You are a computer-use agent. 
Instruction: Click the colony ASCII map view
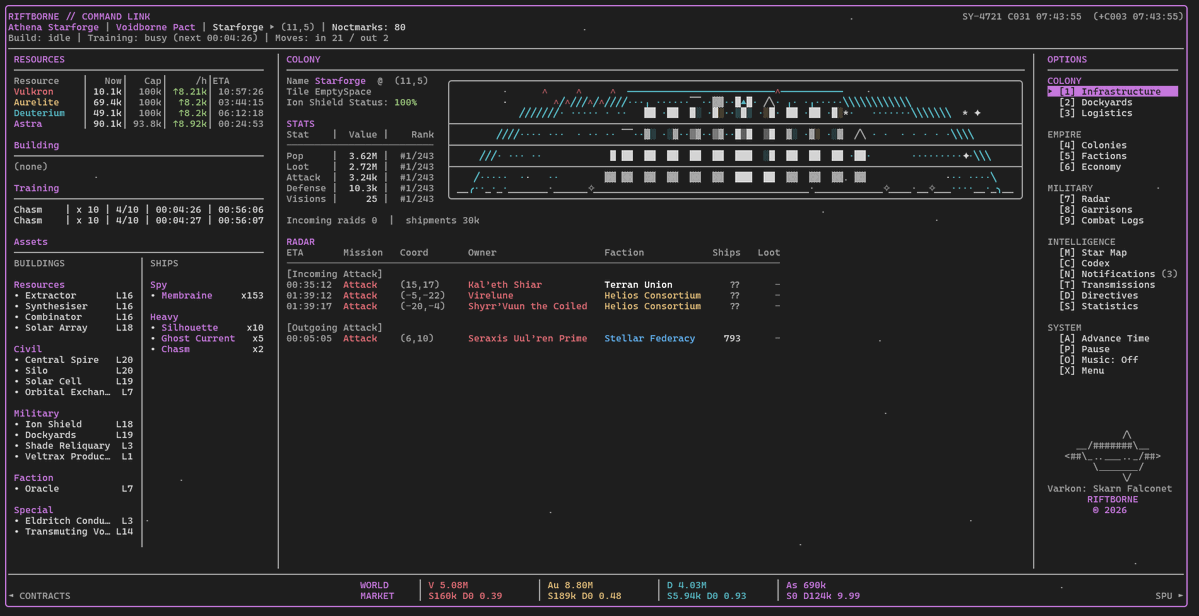point(735,140)
